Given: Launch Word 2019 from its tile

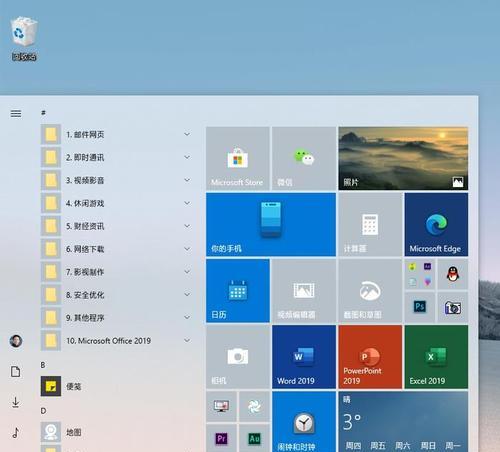Looking at the screenshot, I should tap(304, 357).
